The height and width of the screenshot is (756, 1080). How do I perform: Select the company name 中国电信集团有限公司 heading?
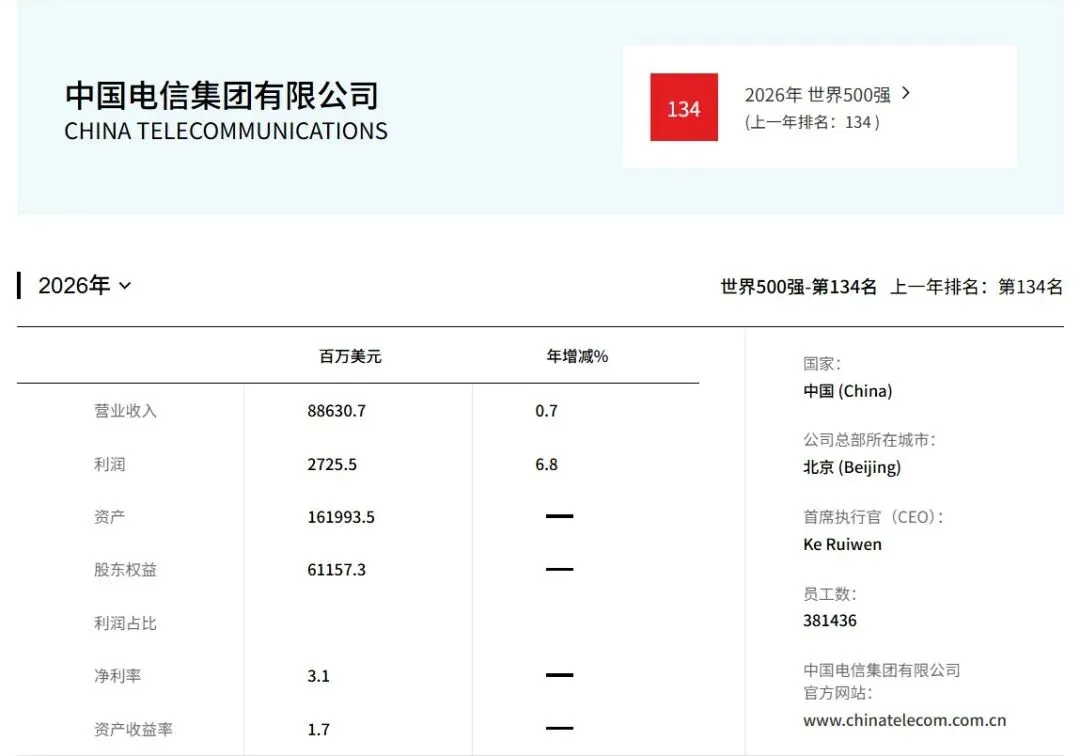pyautogui.click(x=222, y=95)
